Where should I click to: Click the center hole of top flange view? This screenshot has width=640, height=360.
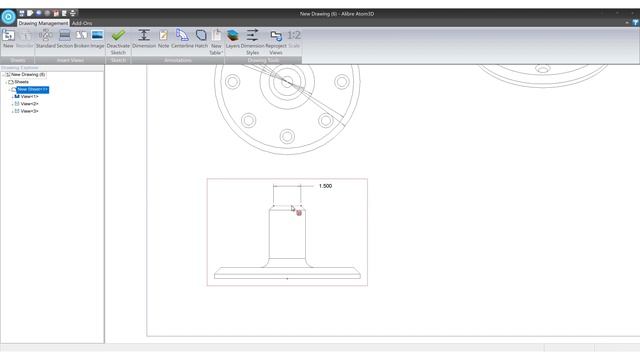[x=287, y=81]
